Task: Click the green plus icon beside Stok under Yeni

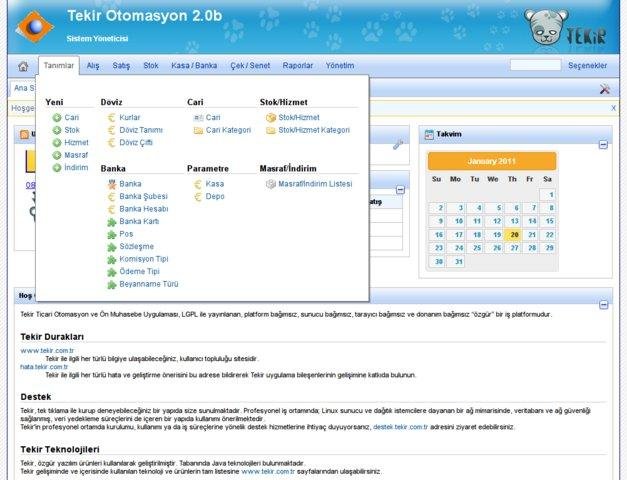Action: tap(57, 130)
